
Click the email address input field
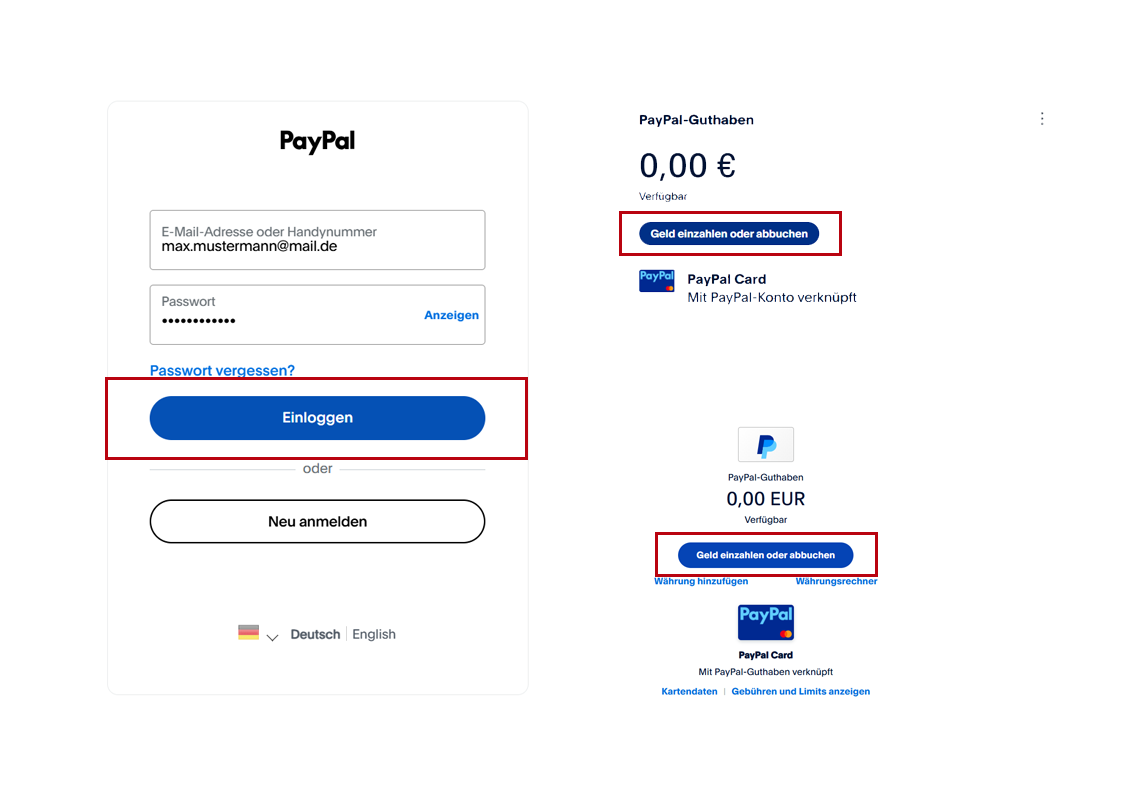(317, 240)
